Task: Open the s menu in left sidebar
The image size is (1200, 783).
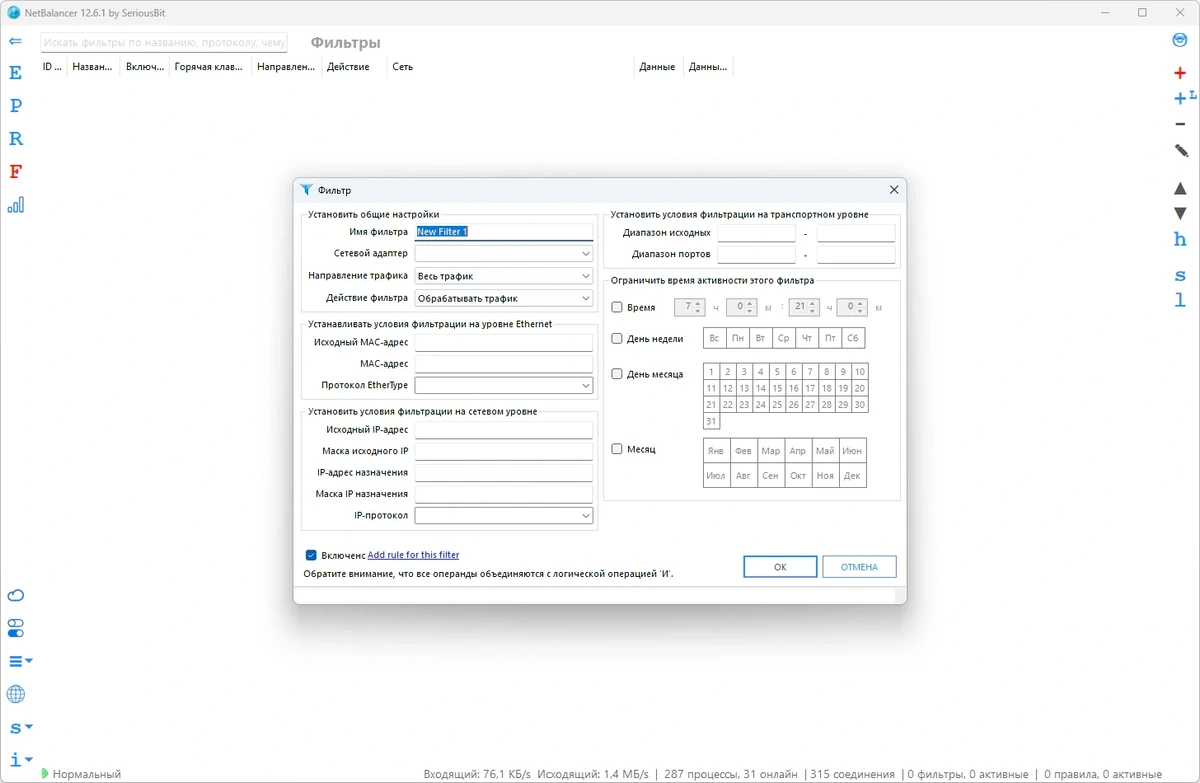Action: [20, 727]
